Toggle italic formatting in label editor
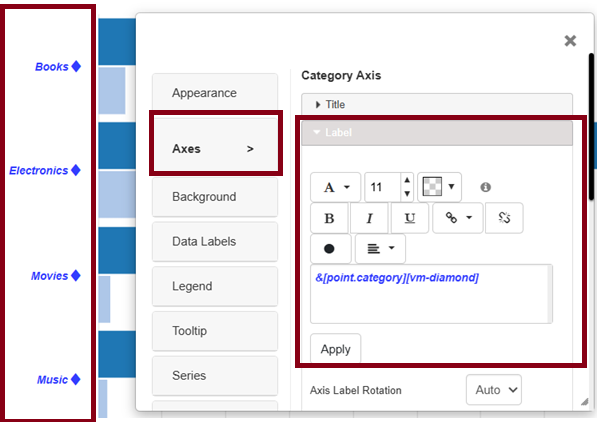The width and height of the screenshot is (609, 422). (x=369, y=218)
